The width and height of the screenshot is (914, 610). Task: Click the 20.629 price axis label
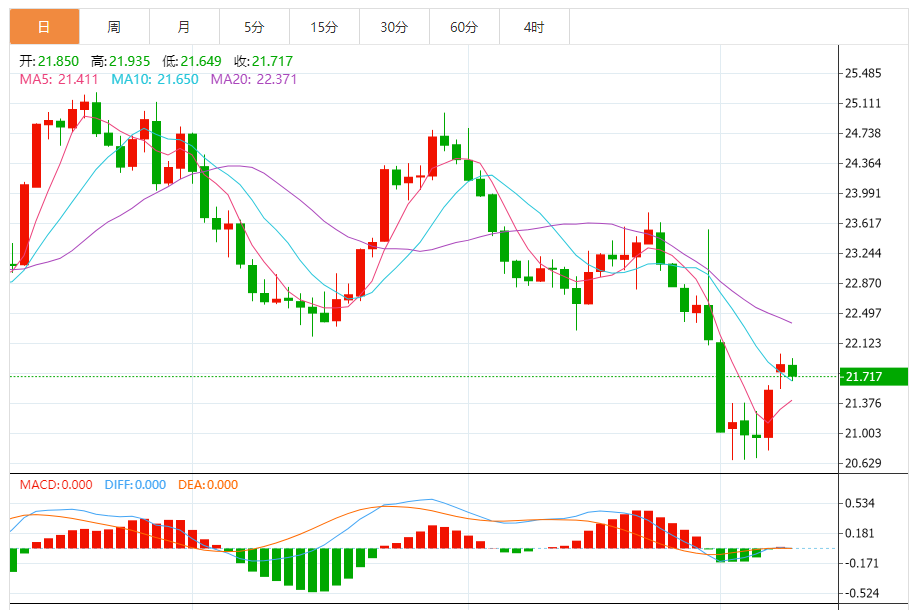863,464
